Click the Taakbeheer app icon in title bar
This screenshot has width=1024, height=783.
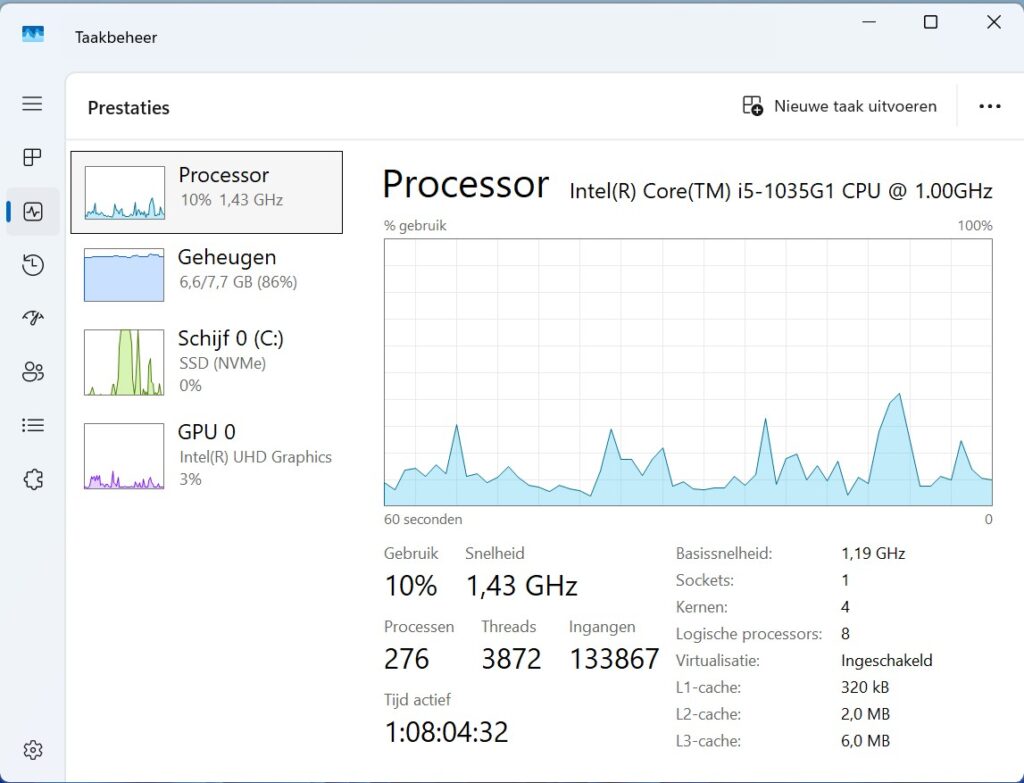click(33, 34)
